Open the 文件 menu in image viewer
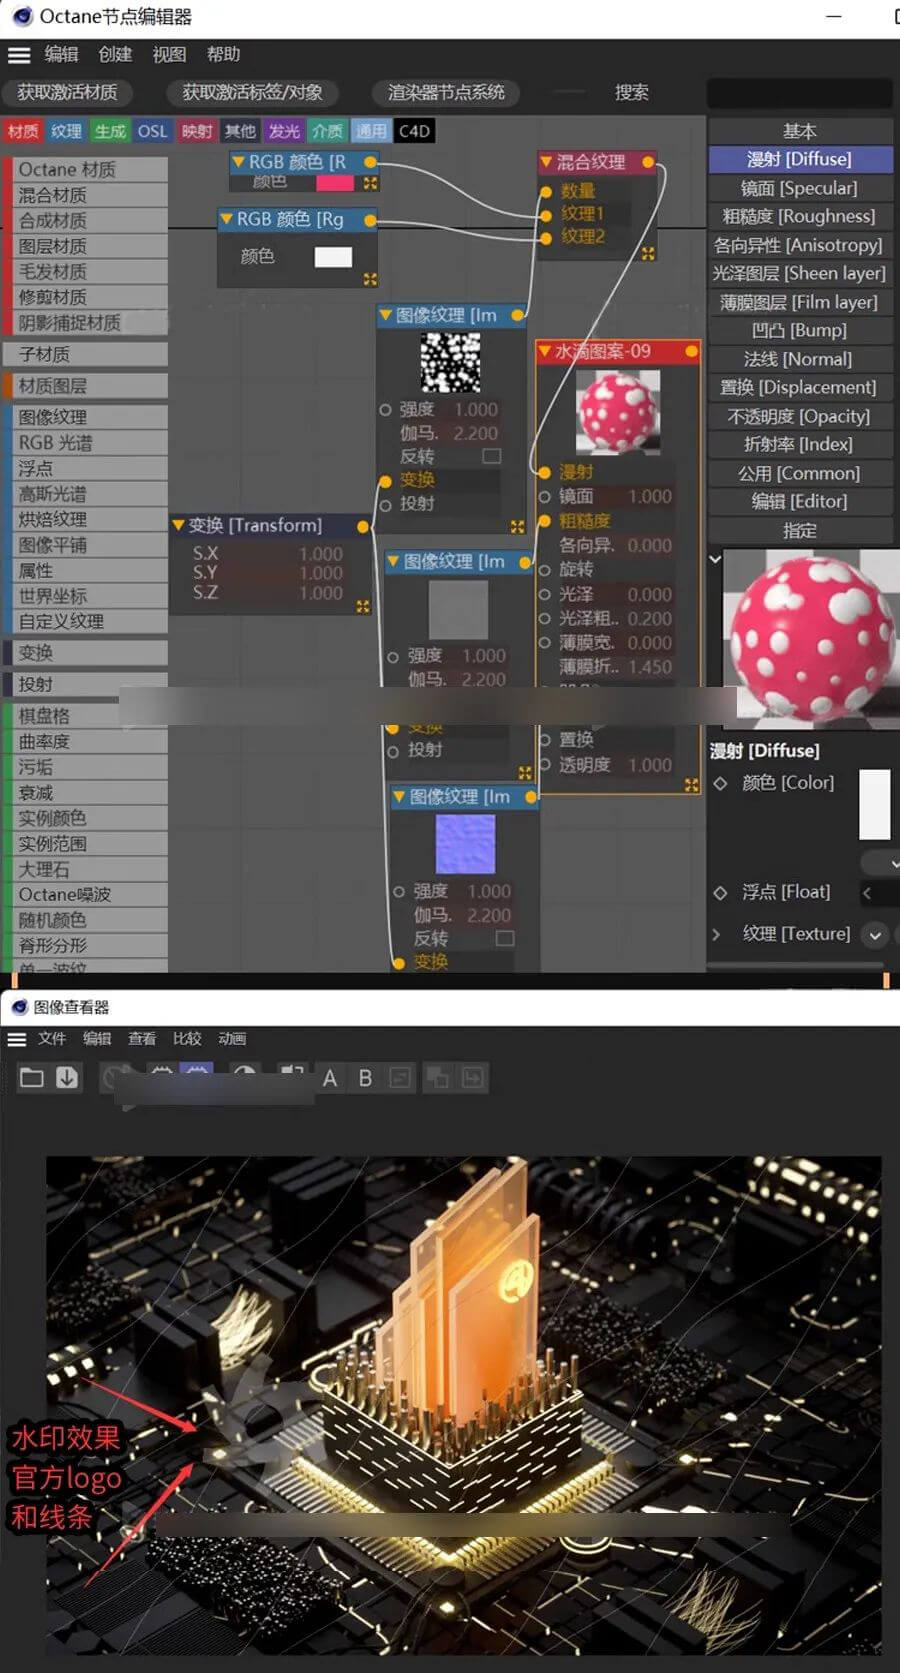This screenshot has height=1673, width=900. point(52,1039)
